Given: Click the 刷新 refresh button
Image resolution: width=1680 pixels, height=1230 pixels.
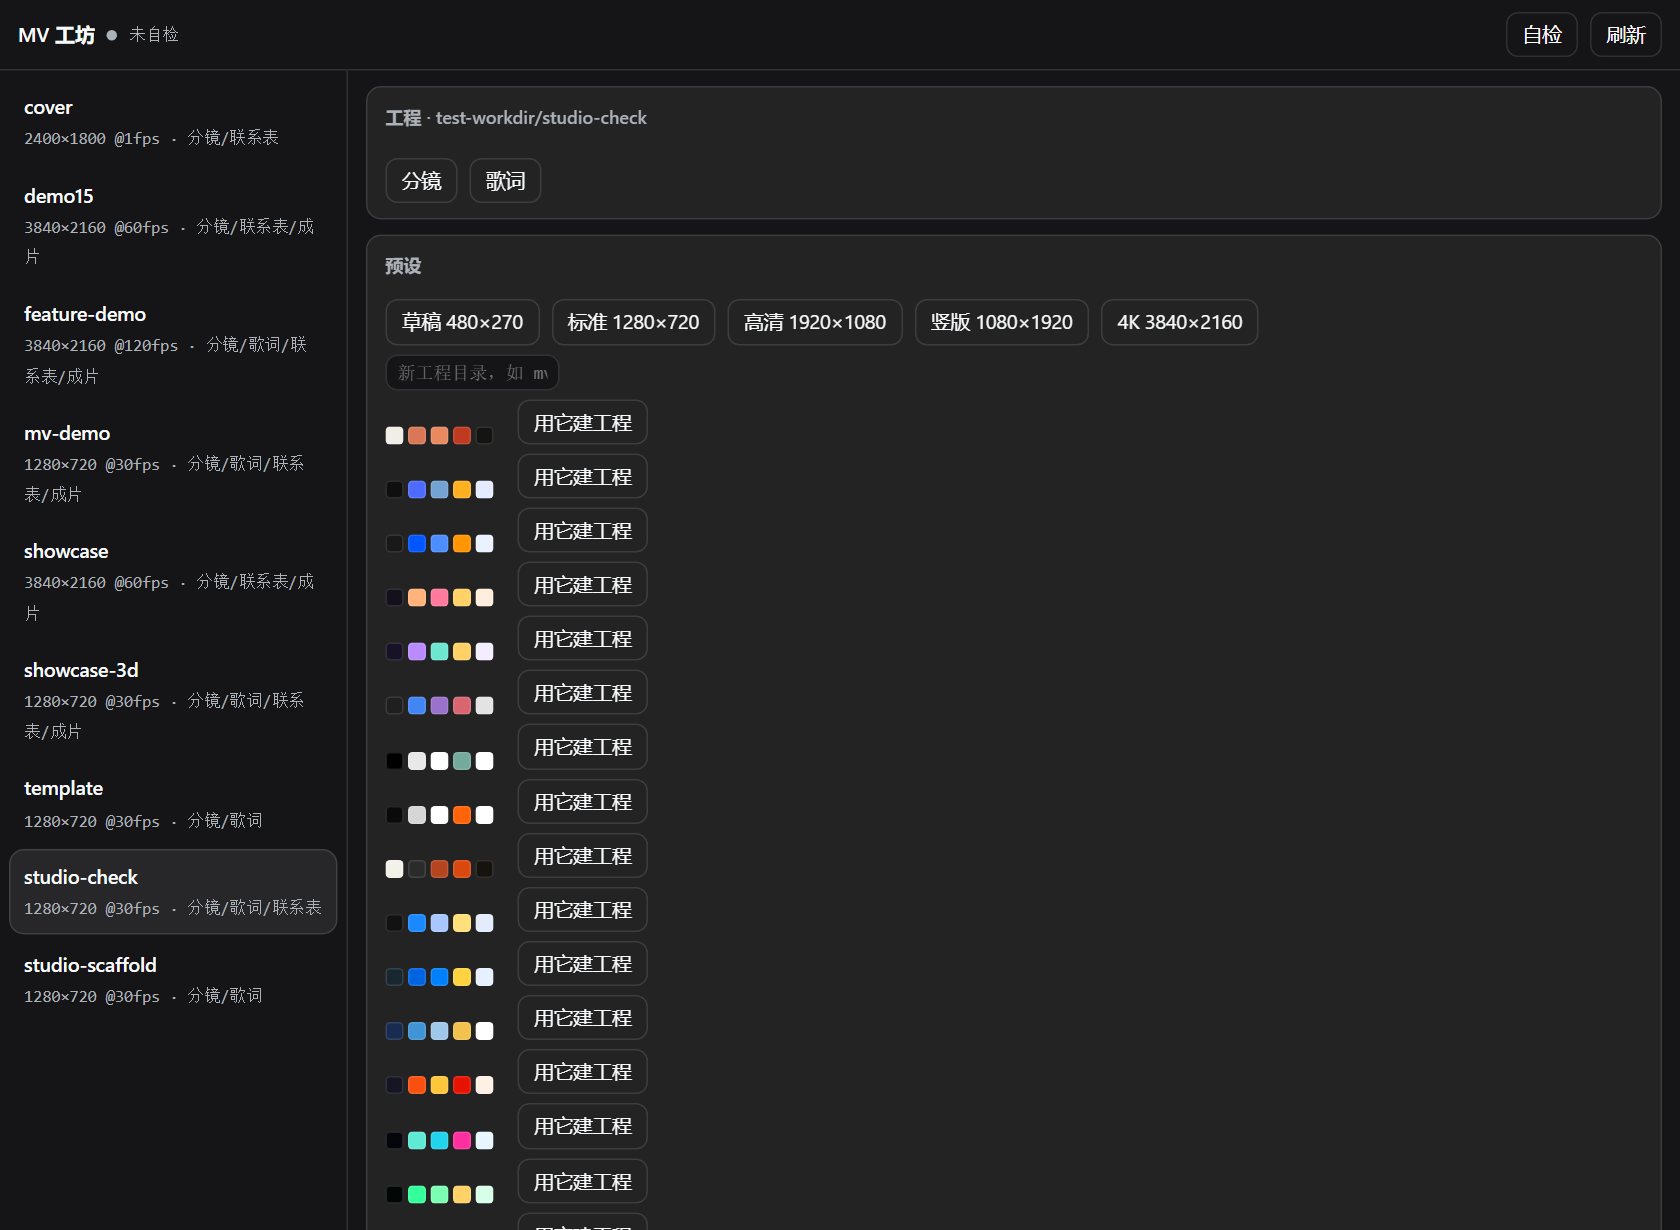Looking at the screenshot, I should click(x=1625, y=35).
